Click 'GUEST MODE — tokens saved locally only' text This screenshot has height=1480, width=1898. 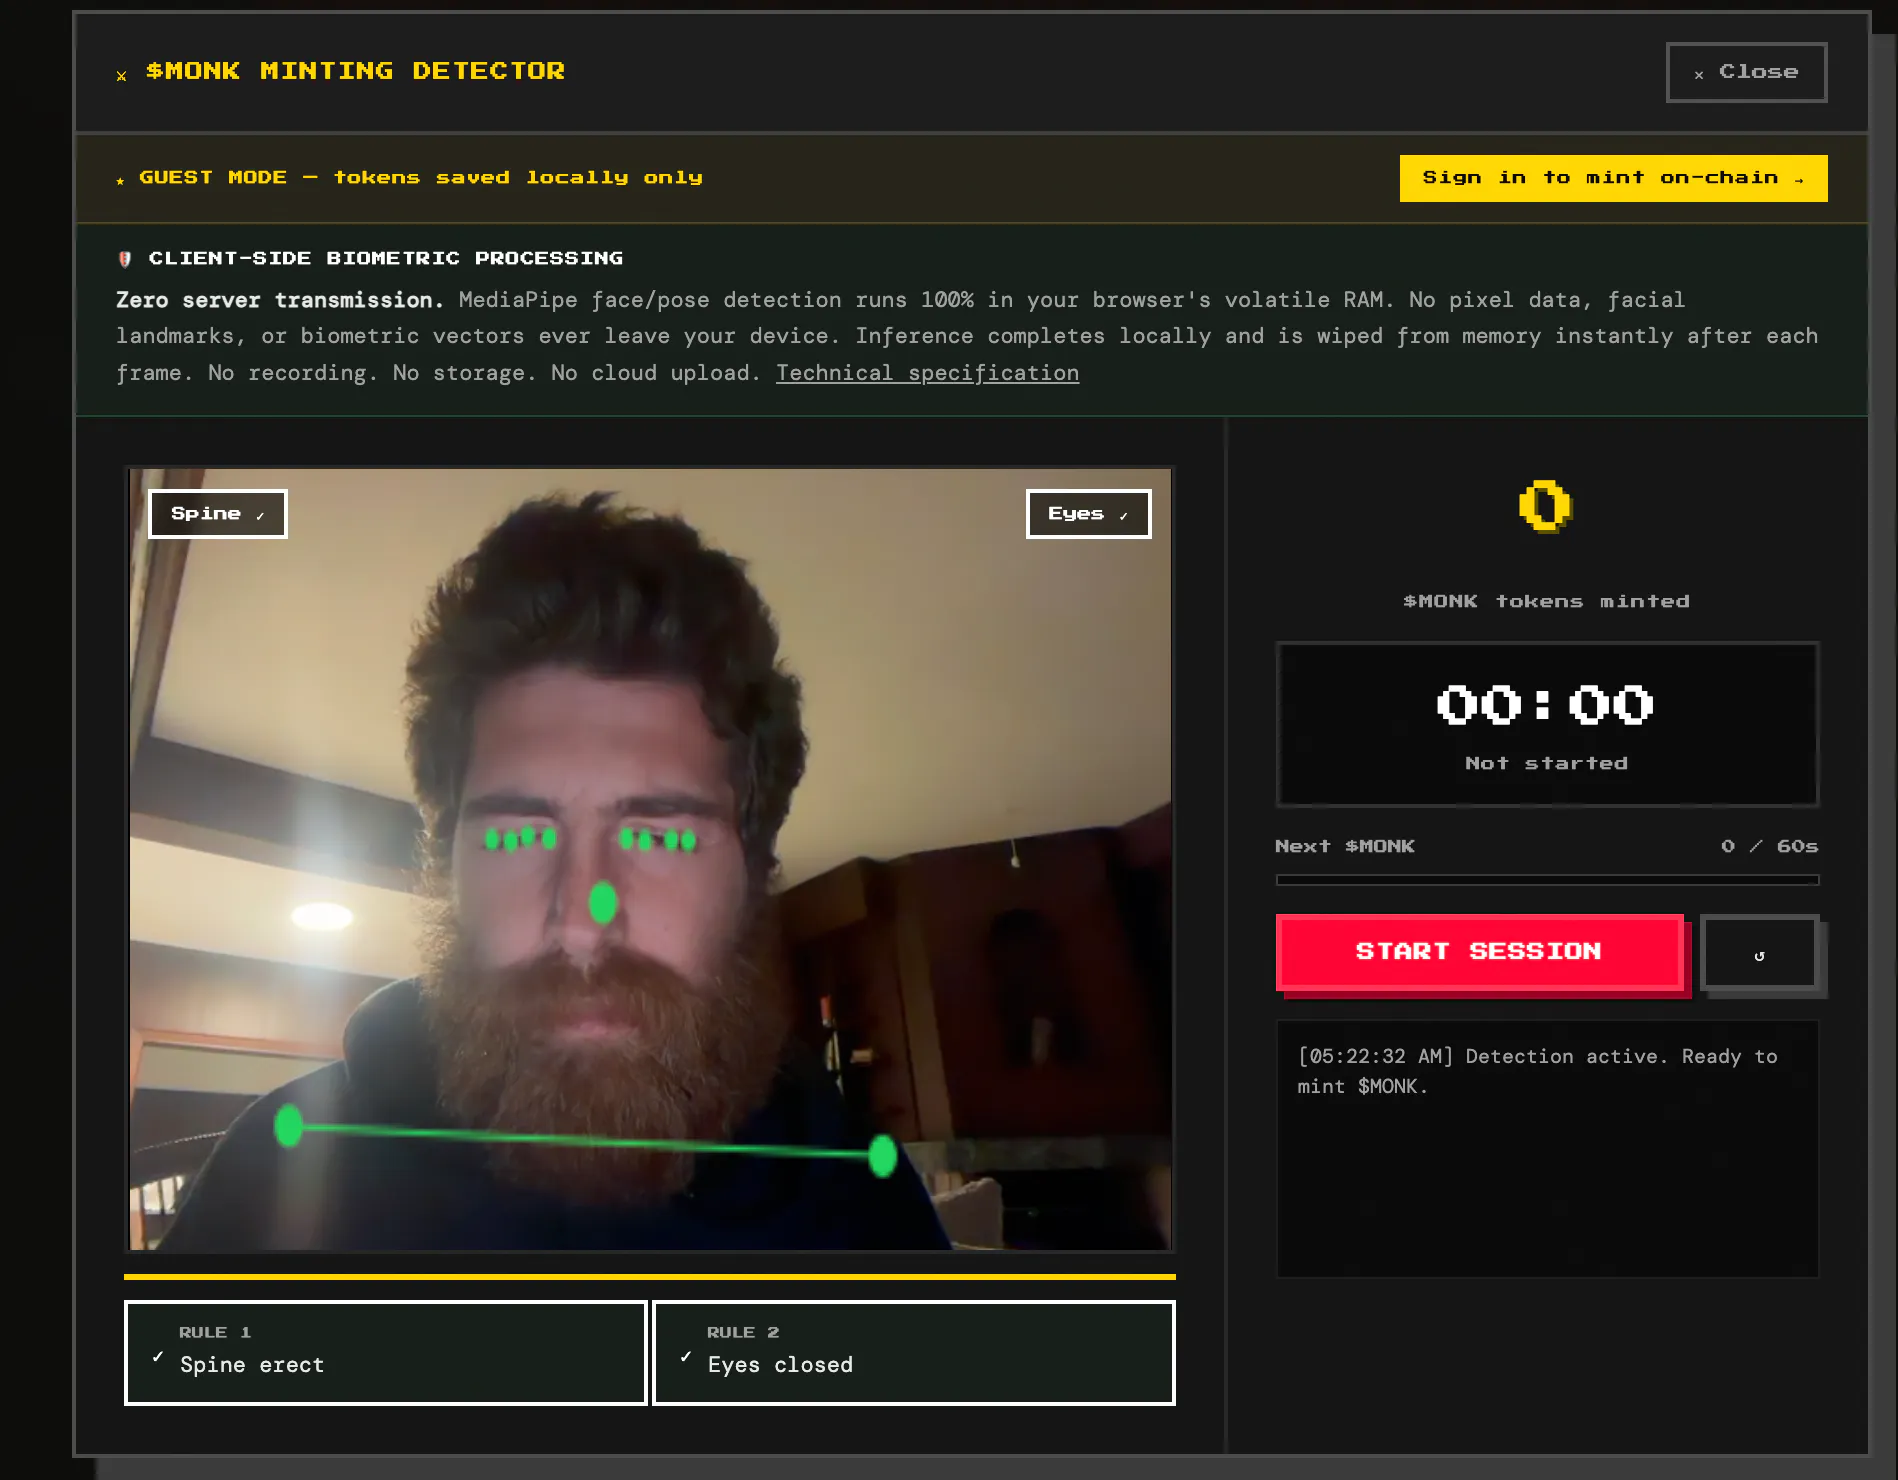421,178
